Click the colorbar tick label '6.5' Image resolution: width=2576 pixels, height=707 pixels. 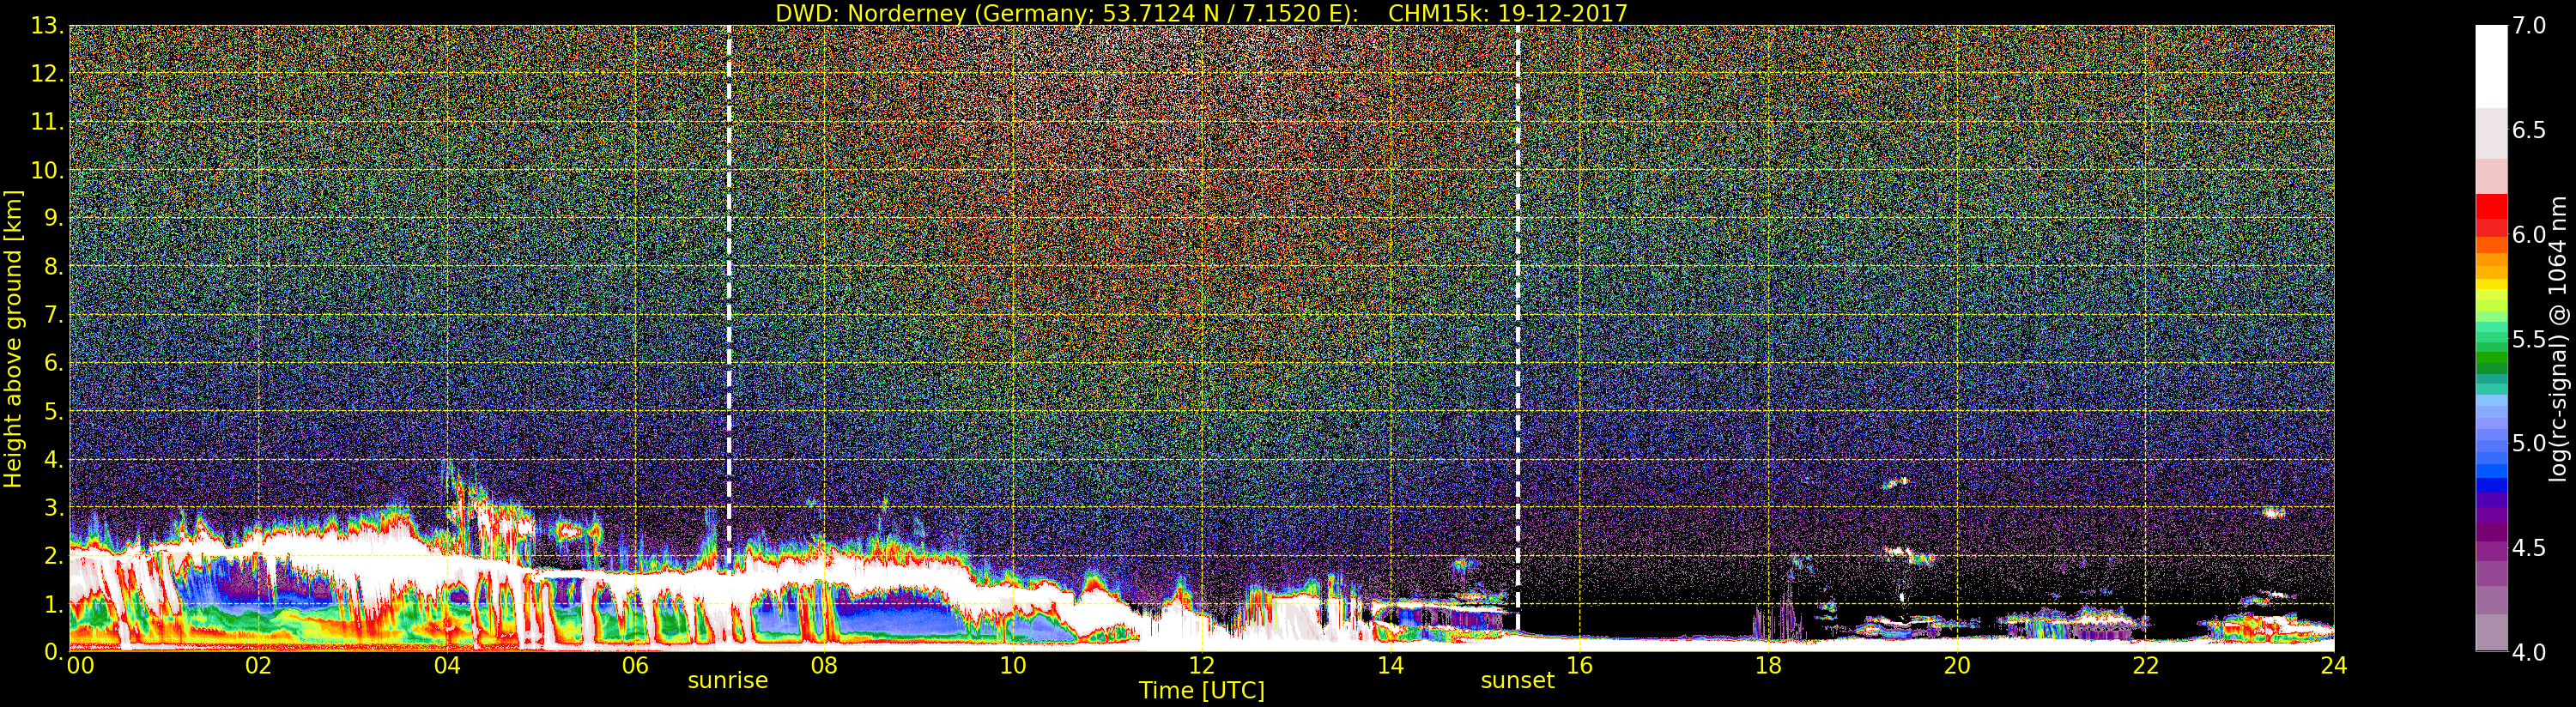pyautogui.click(x=2529, y=130)
